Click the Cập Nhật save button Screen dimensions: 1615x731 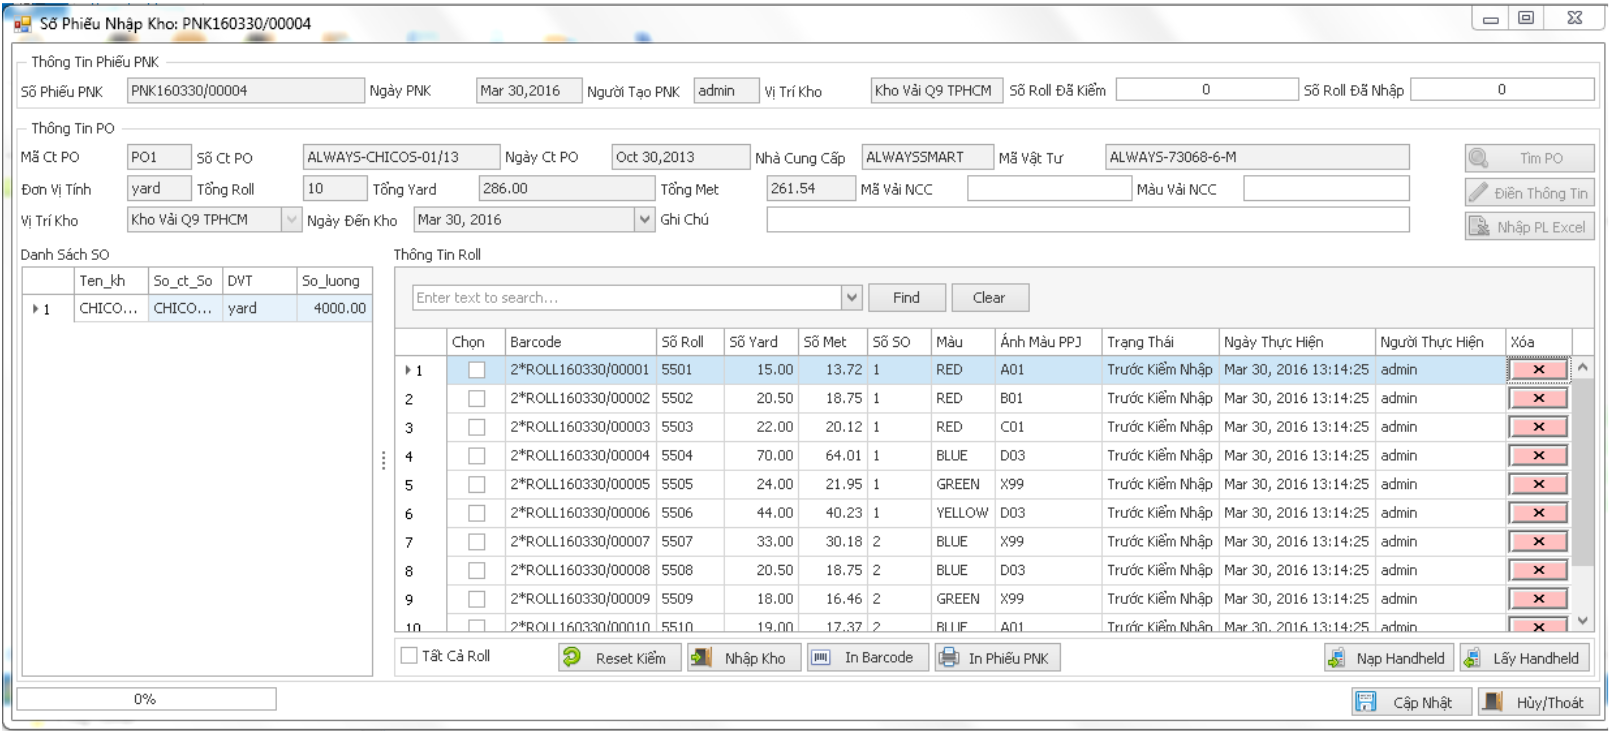click(1412, 702)
